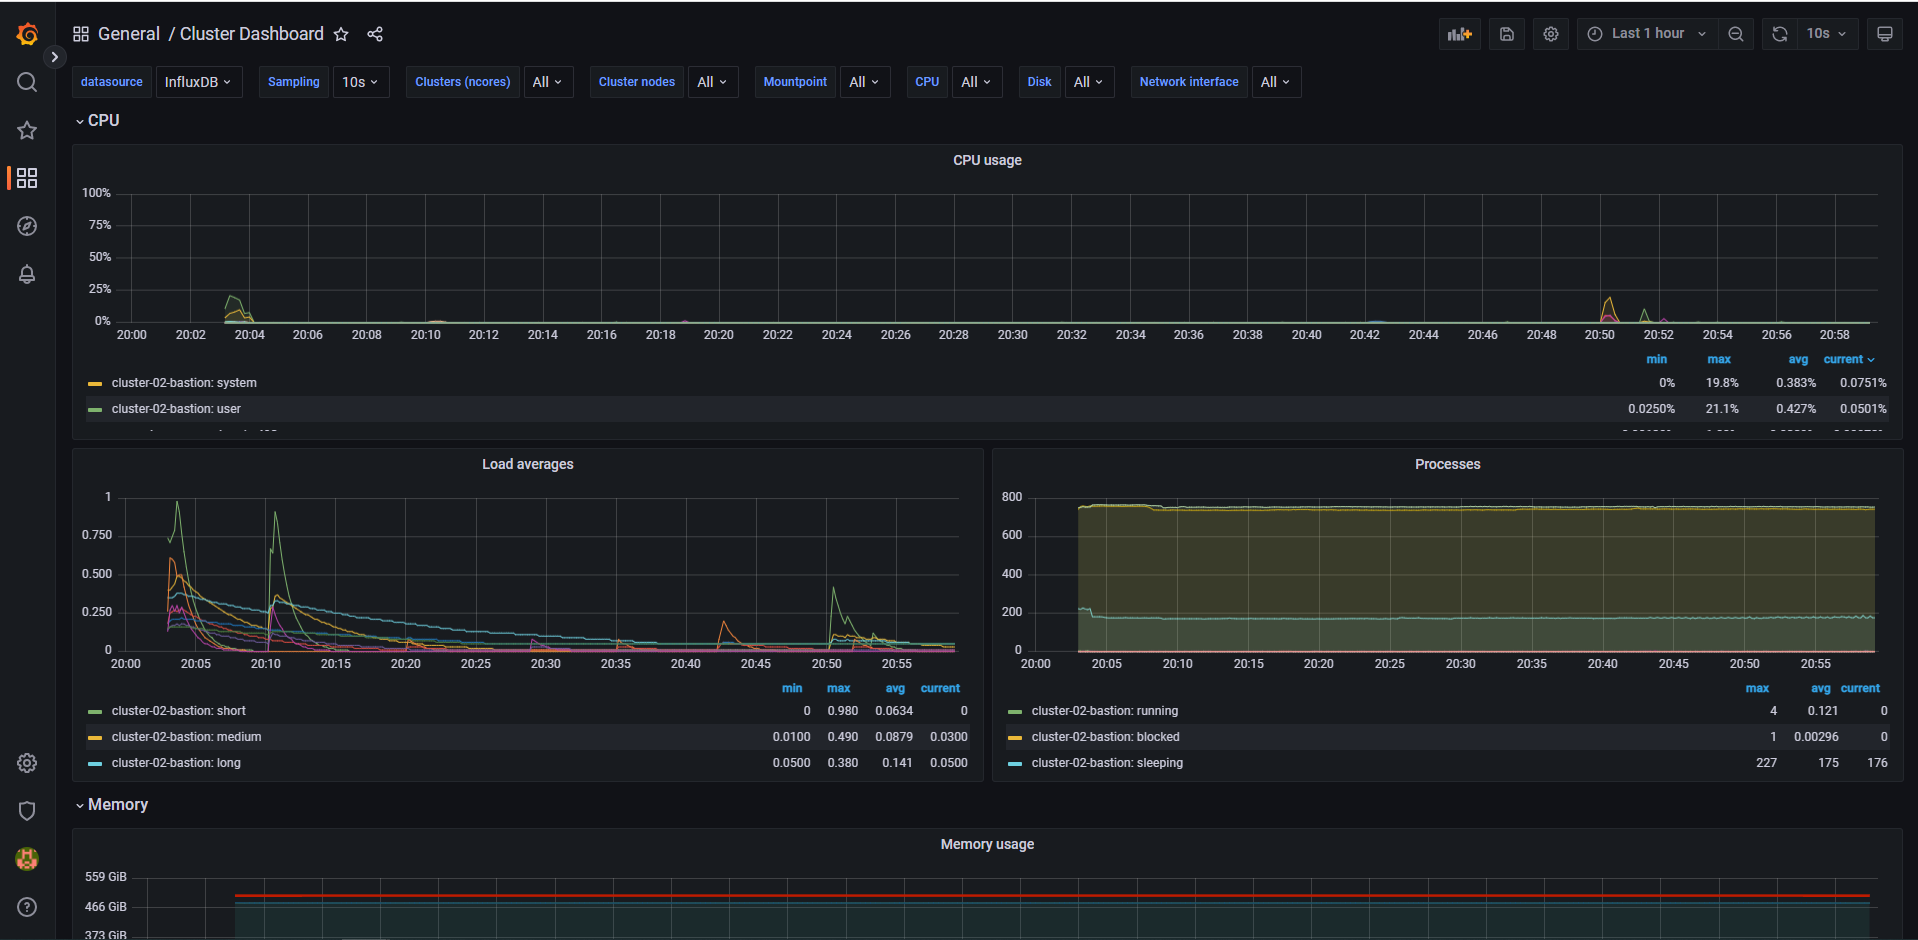Open the Grafana home logo
Viewport: 1918px width, 940px height.
point(27,34)
